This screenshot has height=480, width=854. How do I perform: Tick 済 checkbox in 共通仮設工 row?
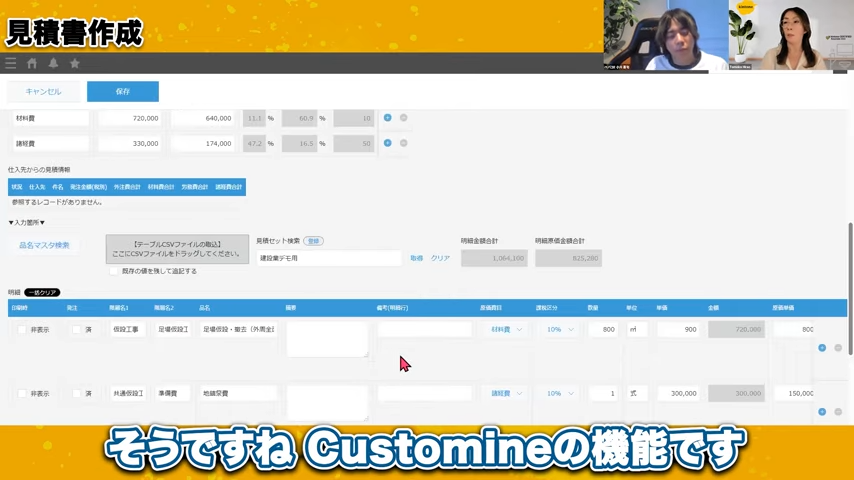point(76,393)
